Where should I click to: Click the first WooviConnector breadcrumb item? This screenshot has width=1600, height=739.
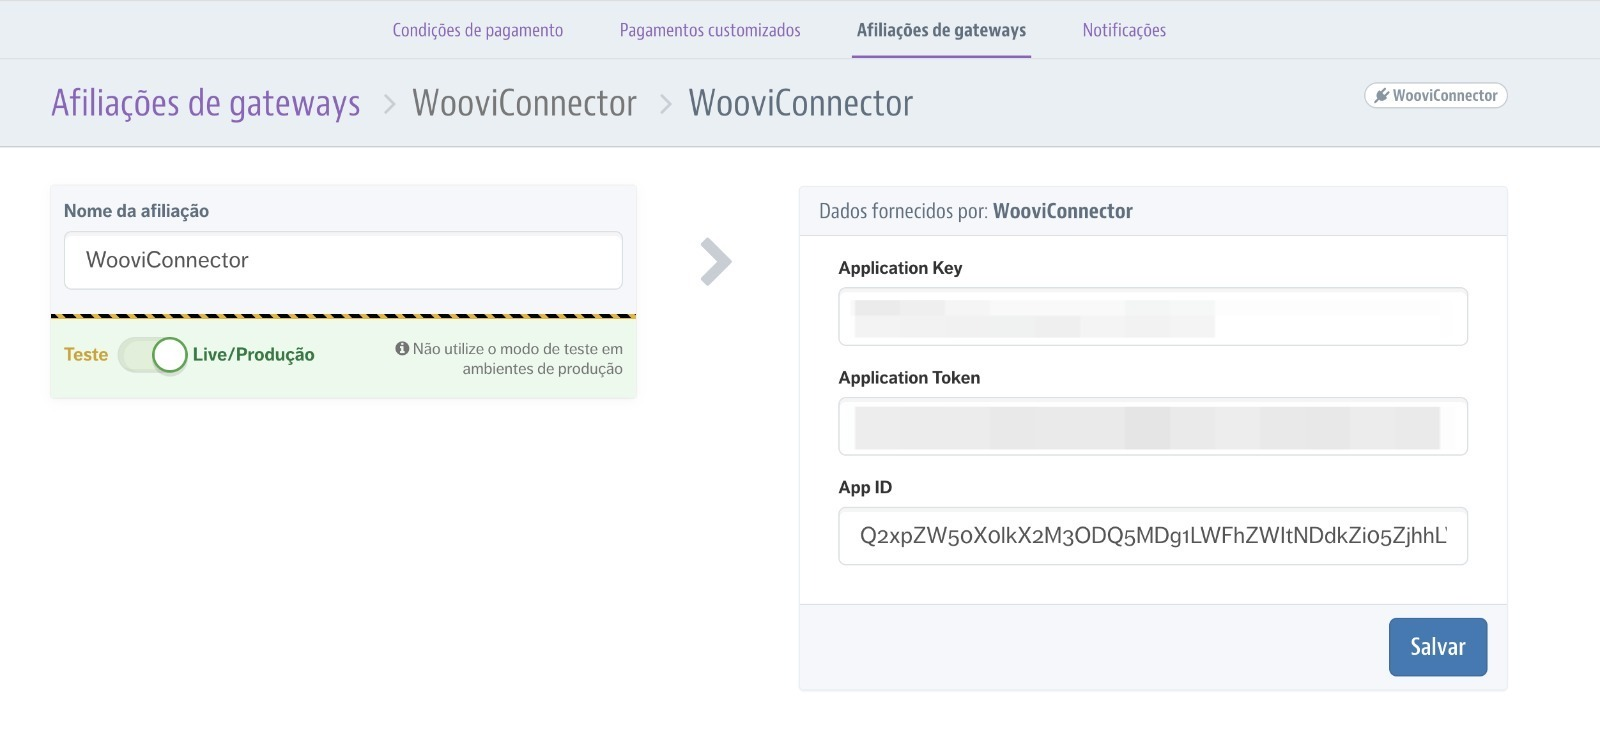(x=524, y=103)
